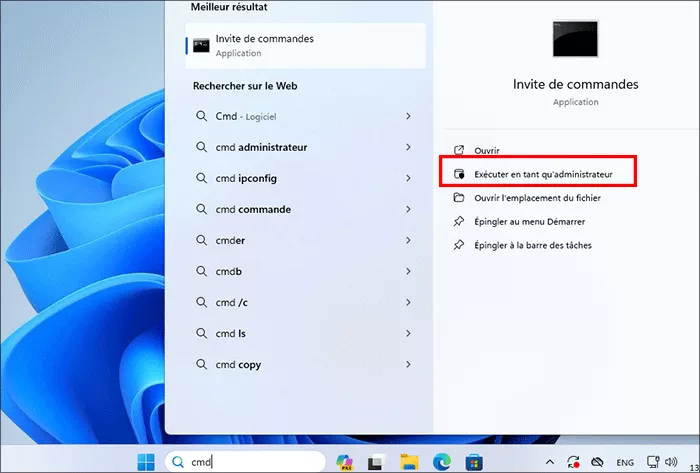
Task: Click the taskbar search box containing cmd
Action: (x=245, y=461)
